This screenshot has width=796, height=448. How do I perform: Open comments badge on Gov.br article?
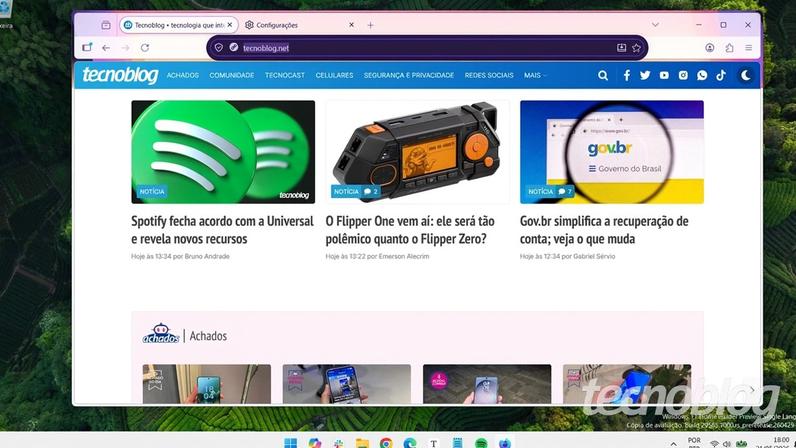565,191
